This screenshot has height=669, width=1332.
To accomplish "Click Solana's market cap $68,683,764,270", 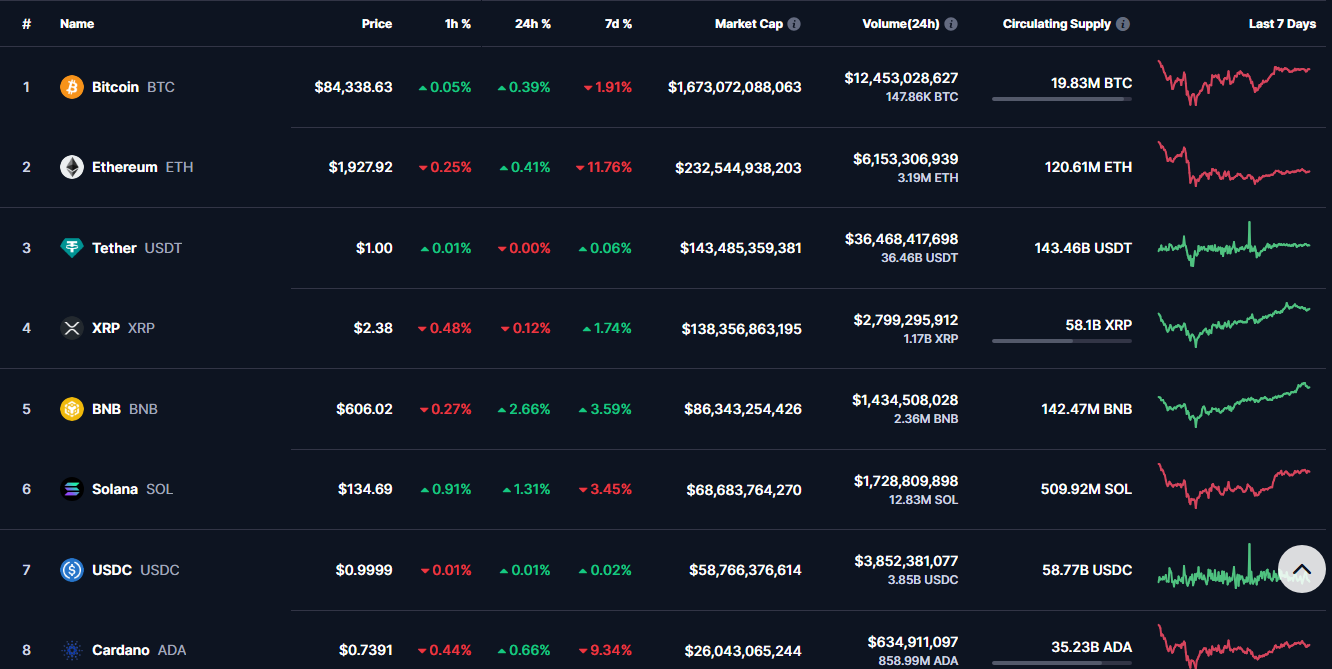I will pos(744,490).
